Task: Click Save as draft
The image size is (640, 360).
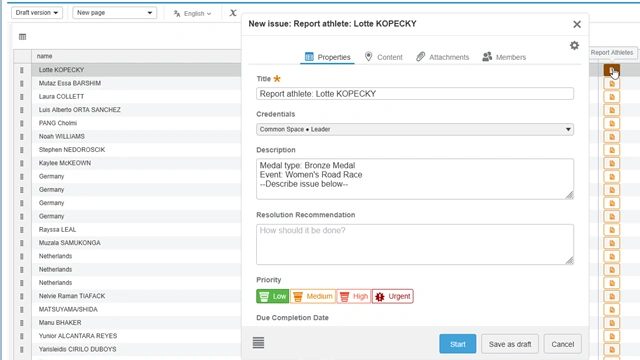Action: (510, 344)
